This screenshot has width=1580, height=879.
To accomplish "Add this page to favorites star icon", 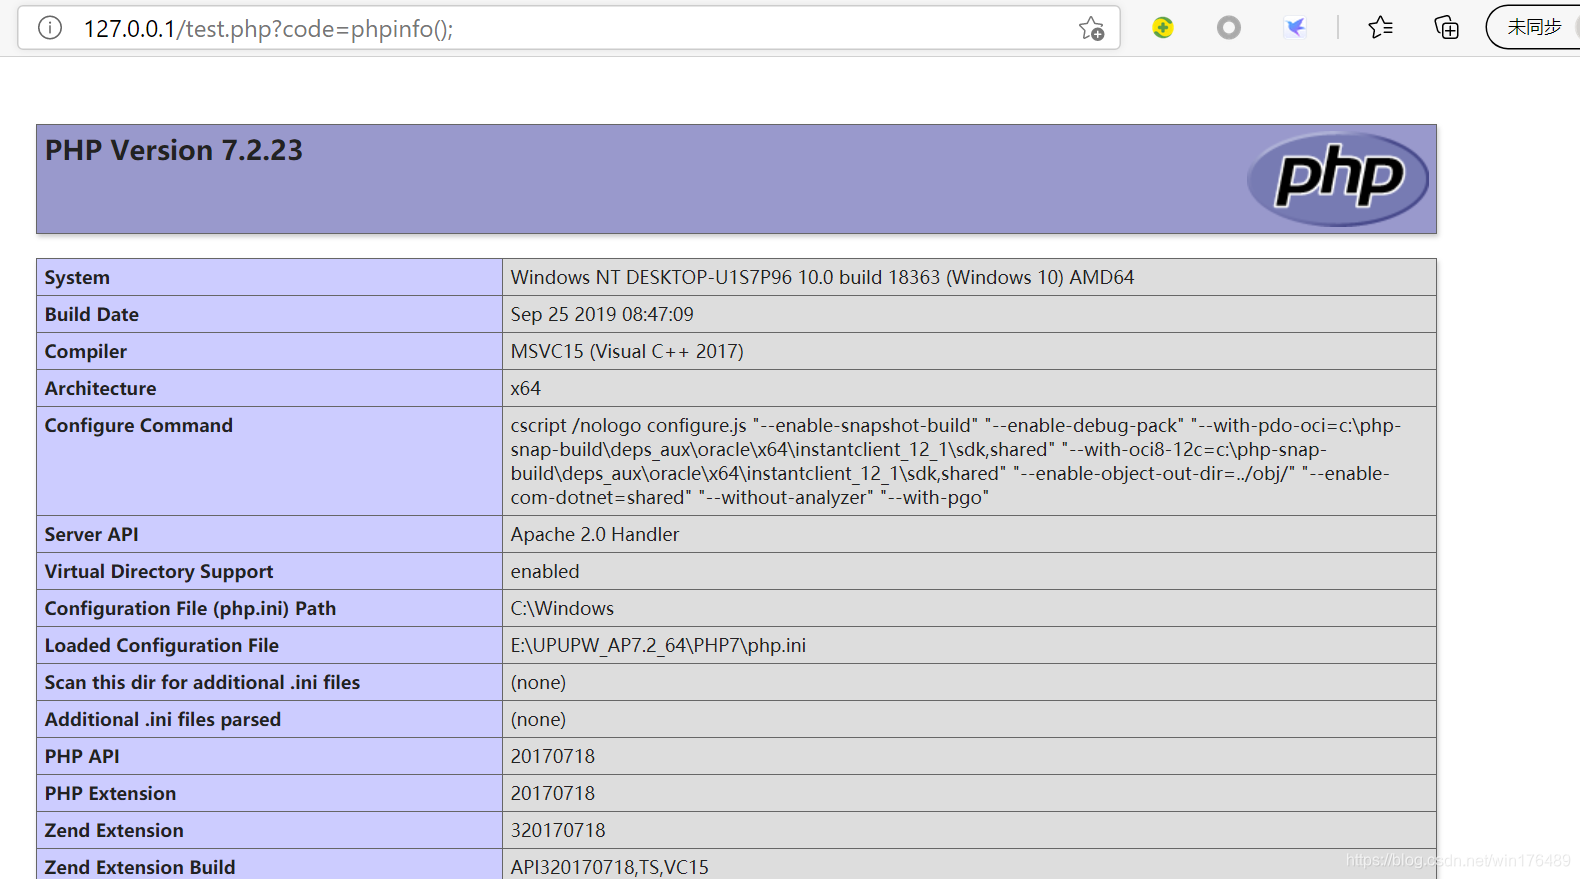I will (x=1091, y=28).
